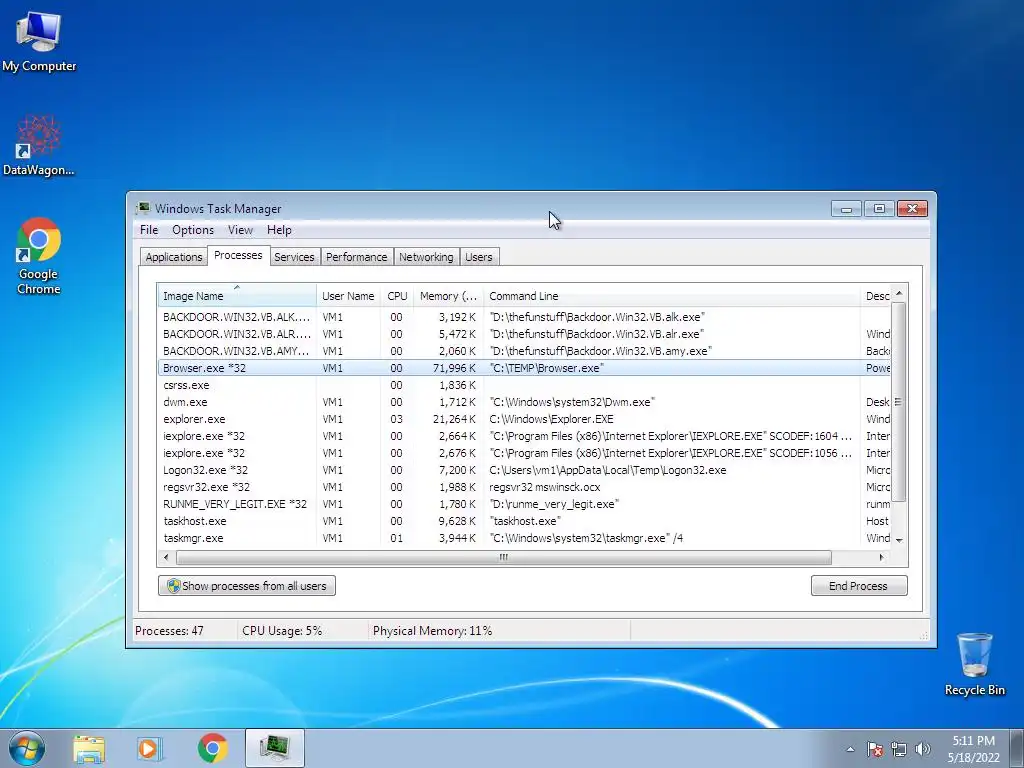Select BACKDOOR.WIN32.VB.ALR process row

click(524, 334)
